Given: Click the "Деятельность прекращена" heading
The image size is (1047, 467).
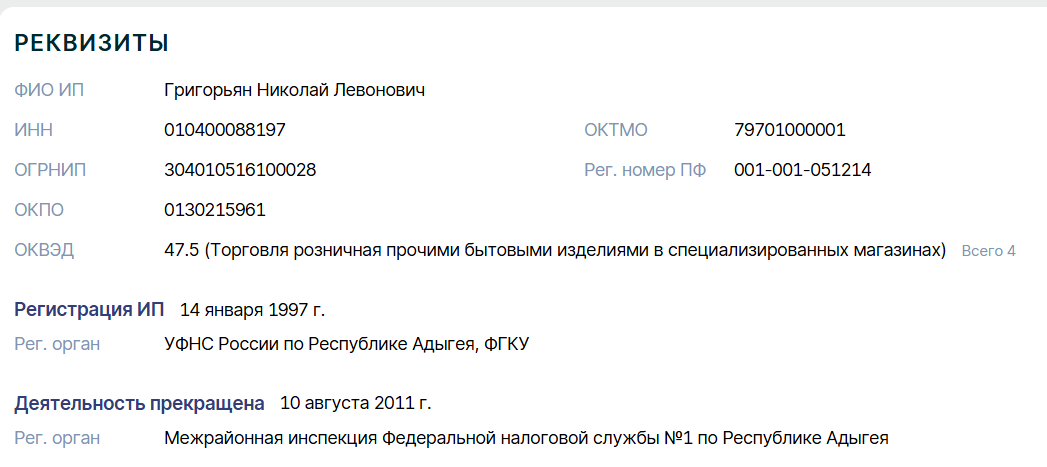Looking at the screenshot, I should [x=139, y=403].
